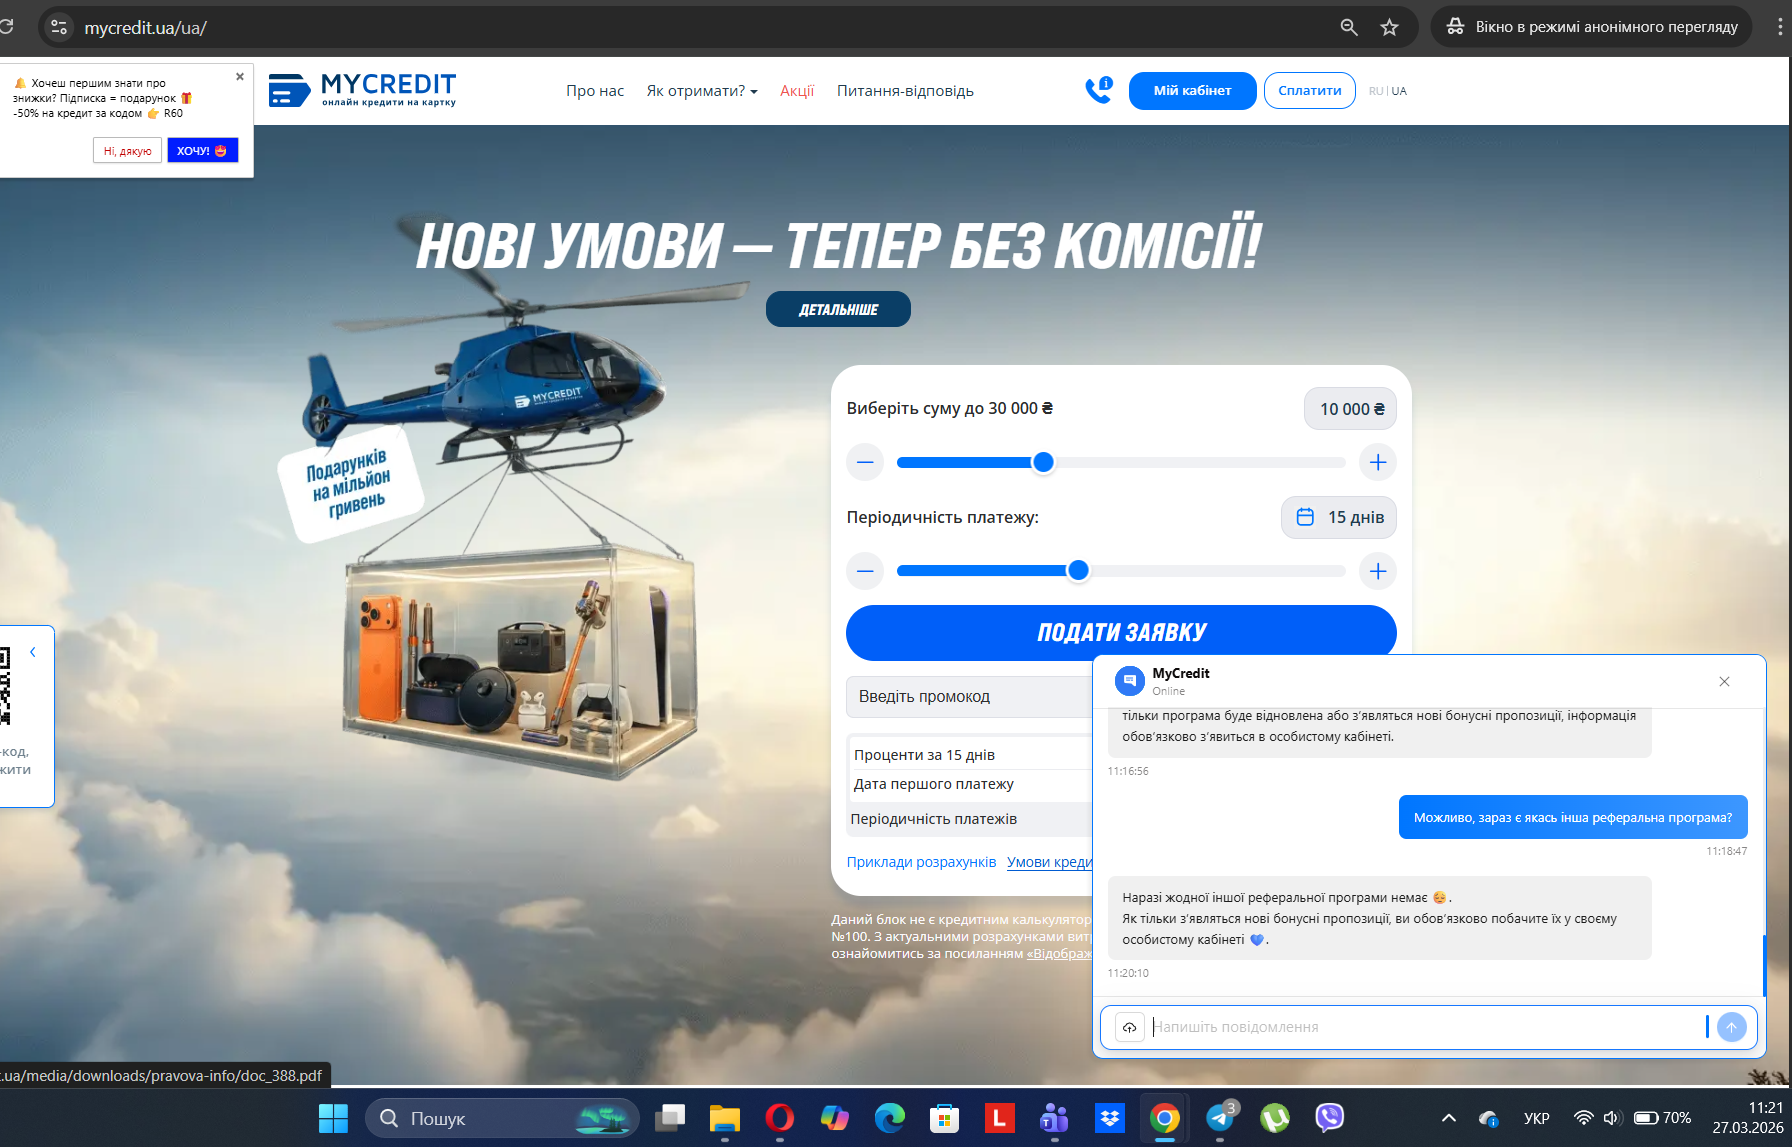Click the payment period slider handle
The image size is (1792, 1147).
[1078, 570]
